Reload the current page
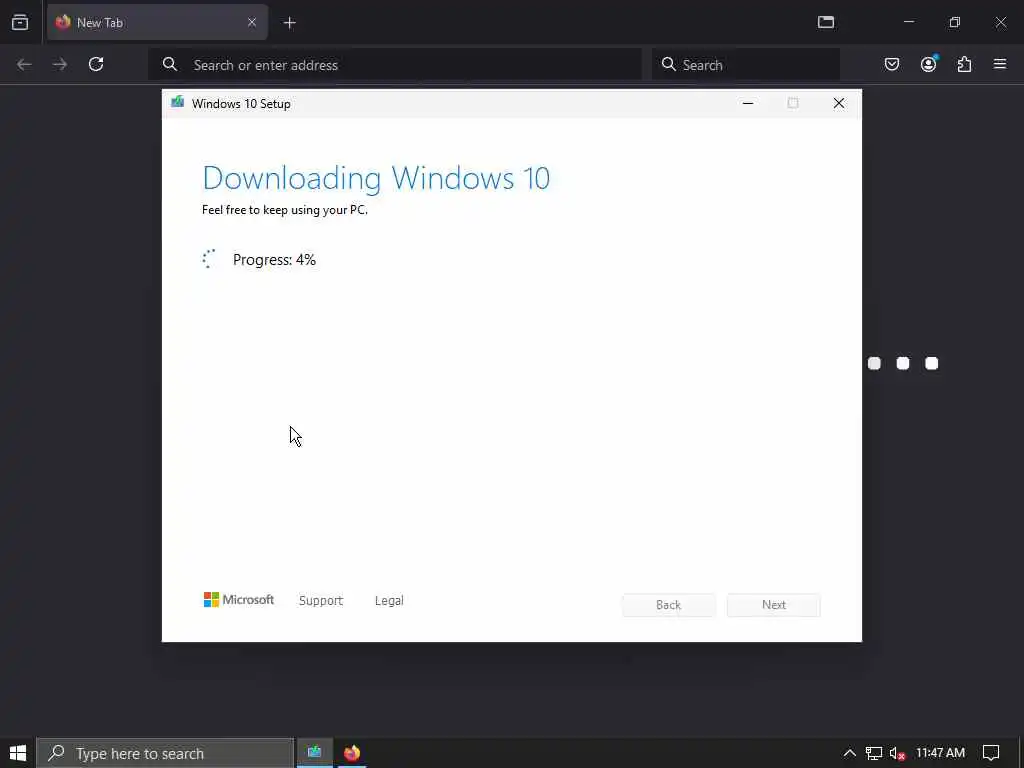1024x768 pixels. pyautogui.click(x=96, y=64)
